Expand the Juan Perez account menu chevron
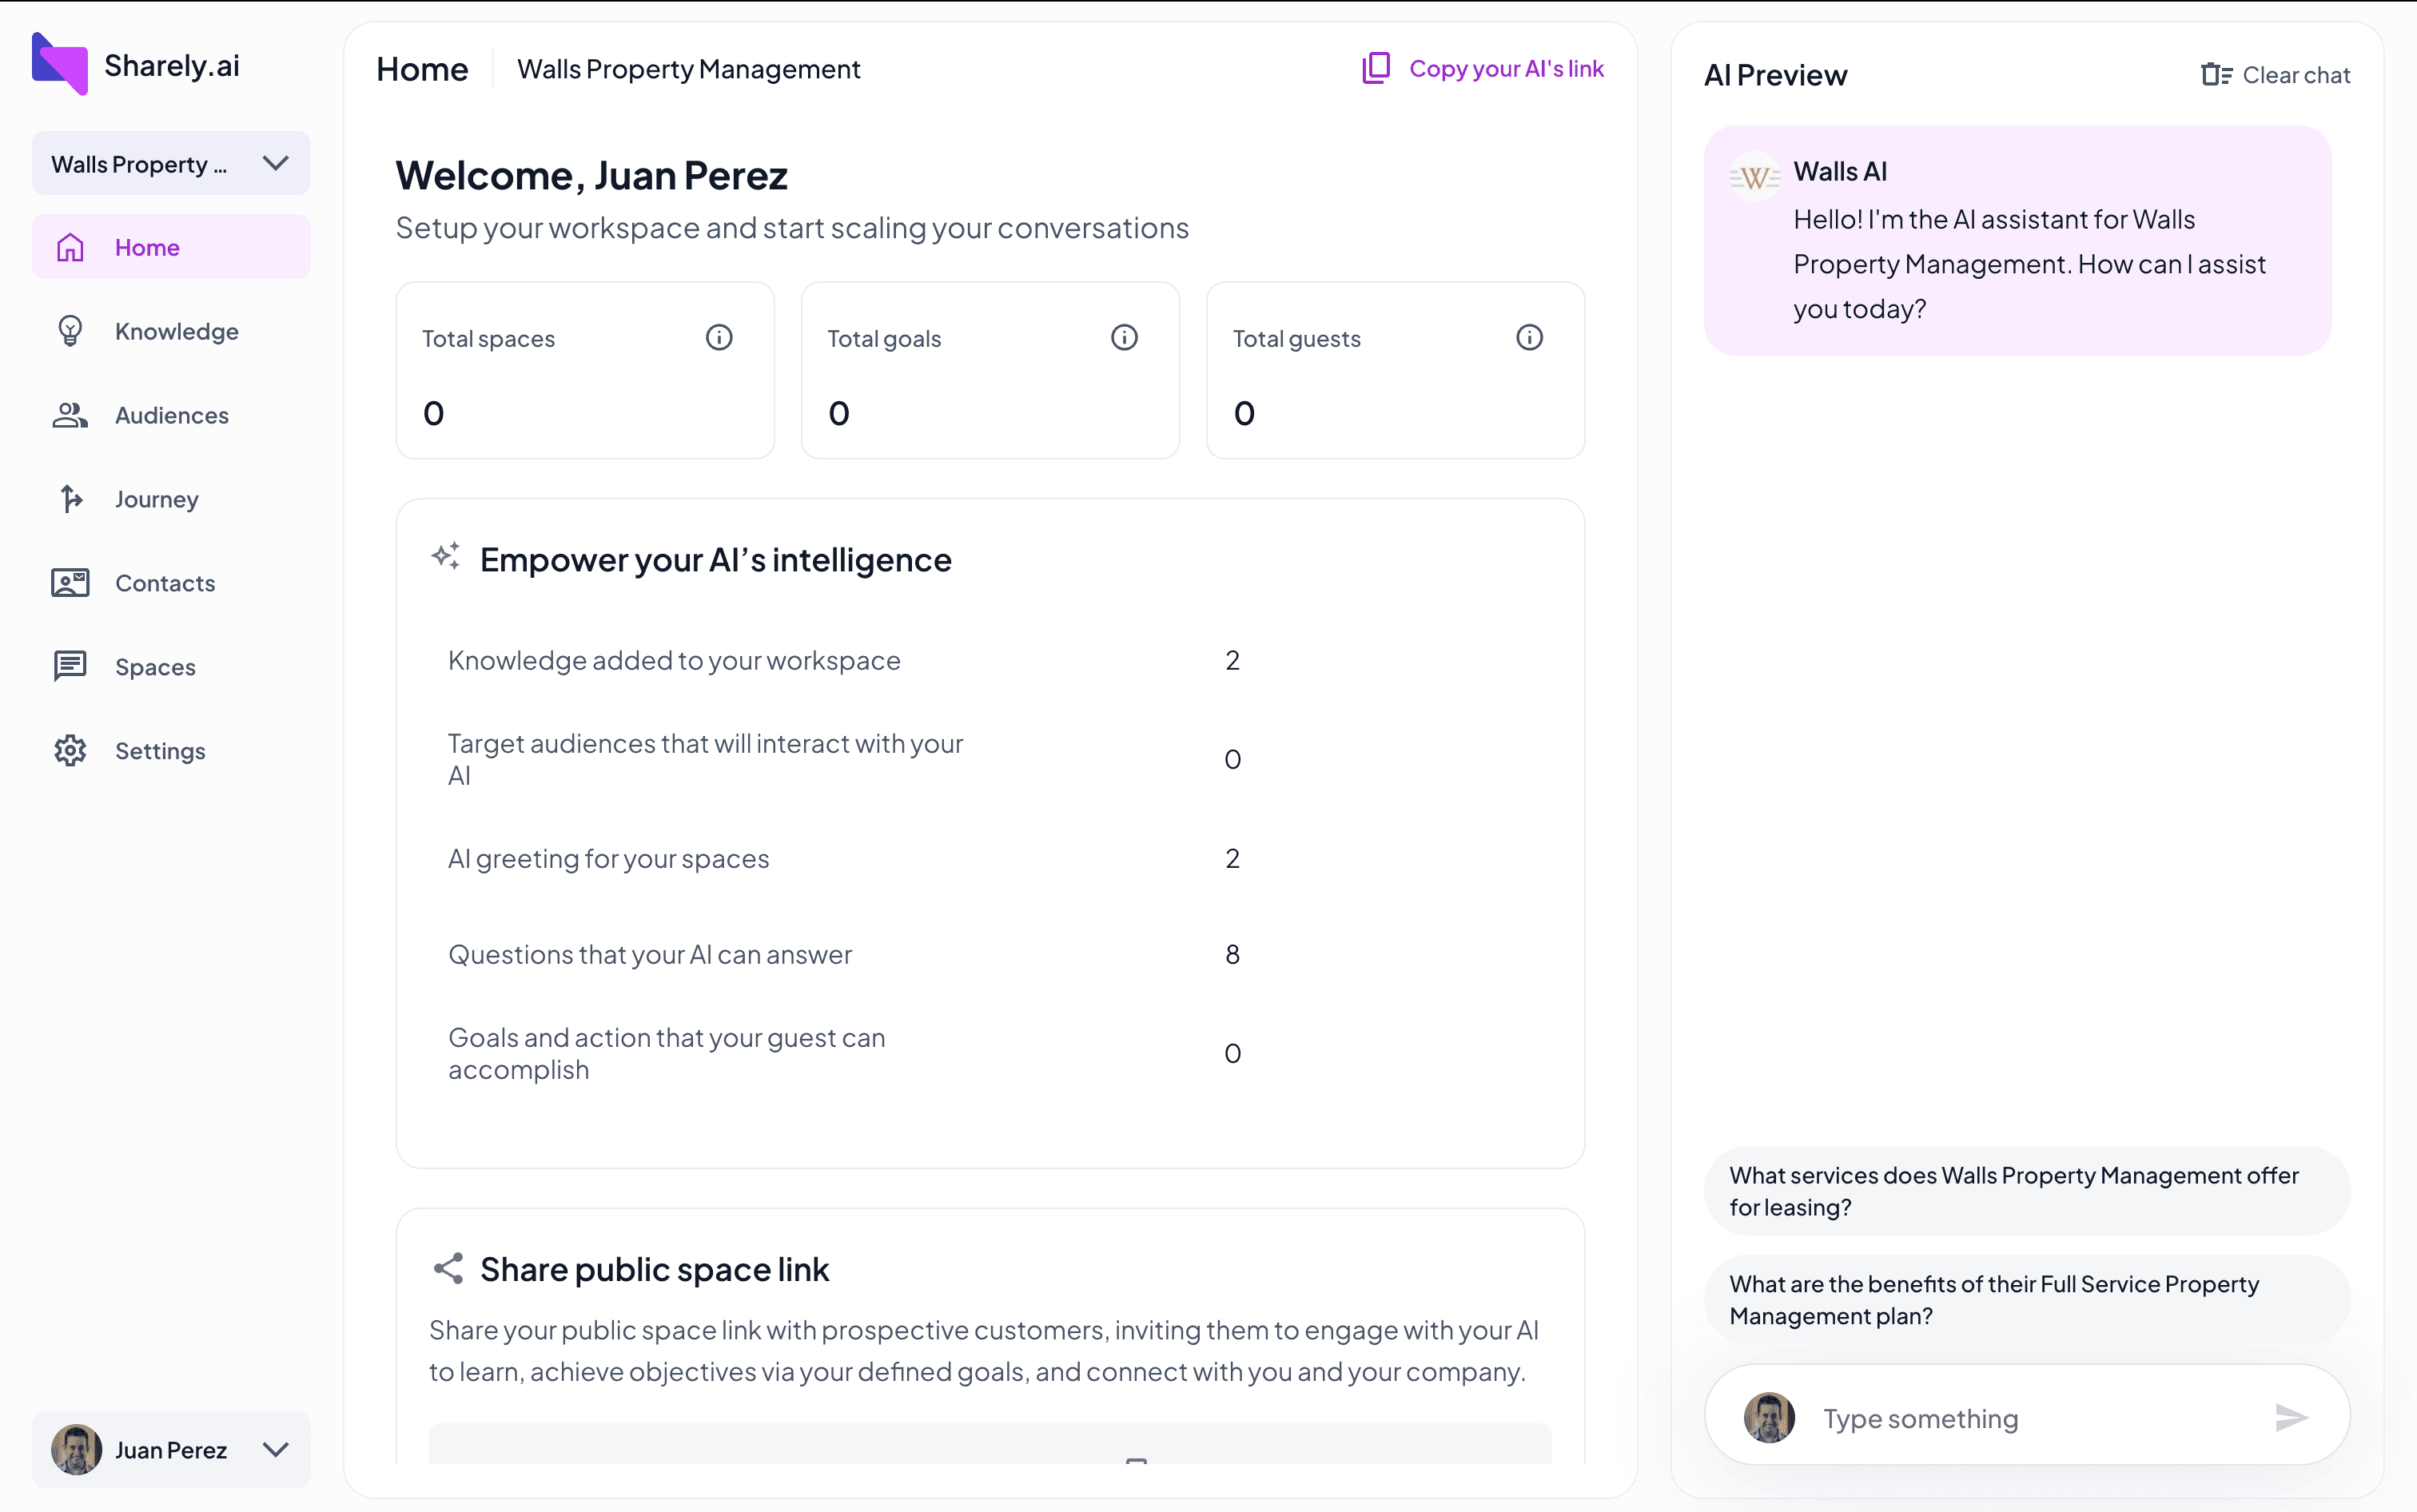 point(276,1449)
